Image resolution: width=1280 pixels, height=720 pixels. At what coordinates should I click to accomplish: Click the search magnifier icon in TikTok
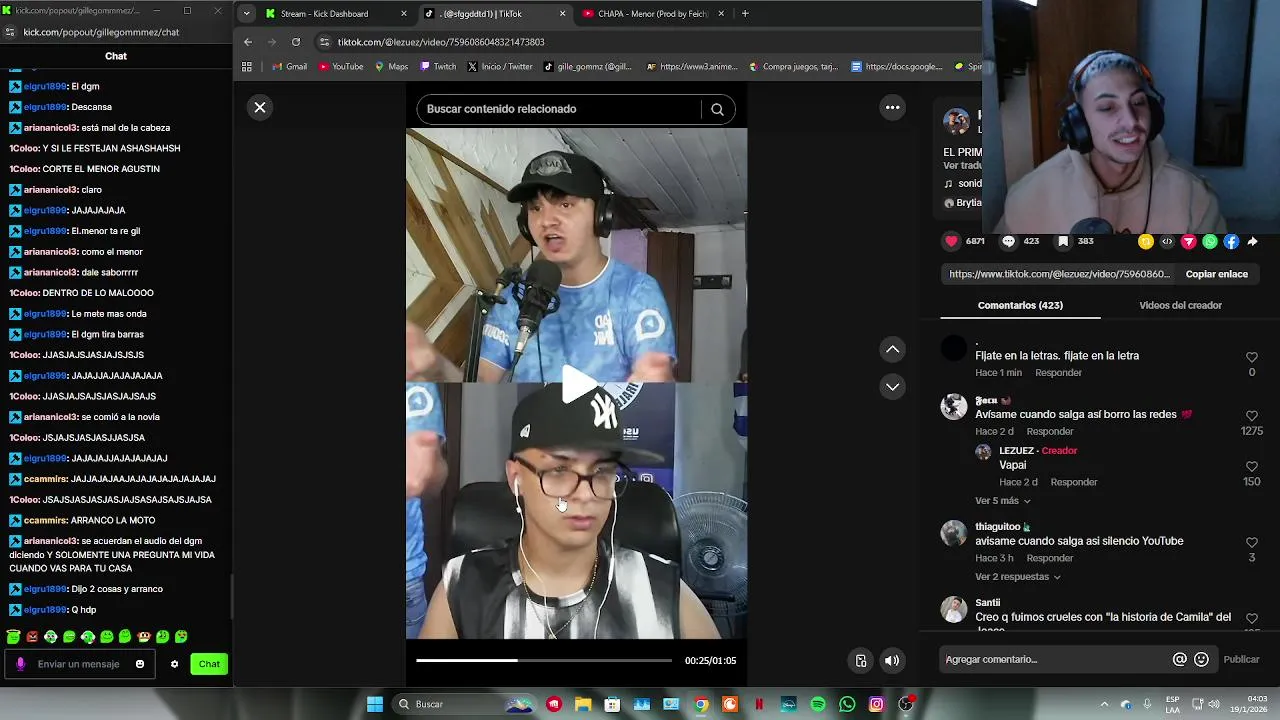coord(717,109)
